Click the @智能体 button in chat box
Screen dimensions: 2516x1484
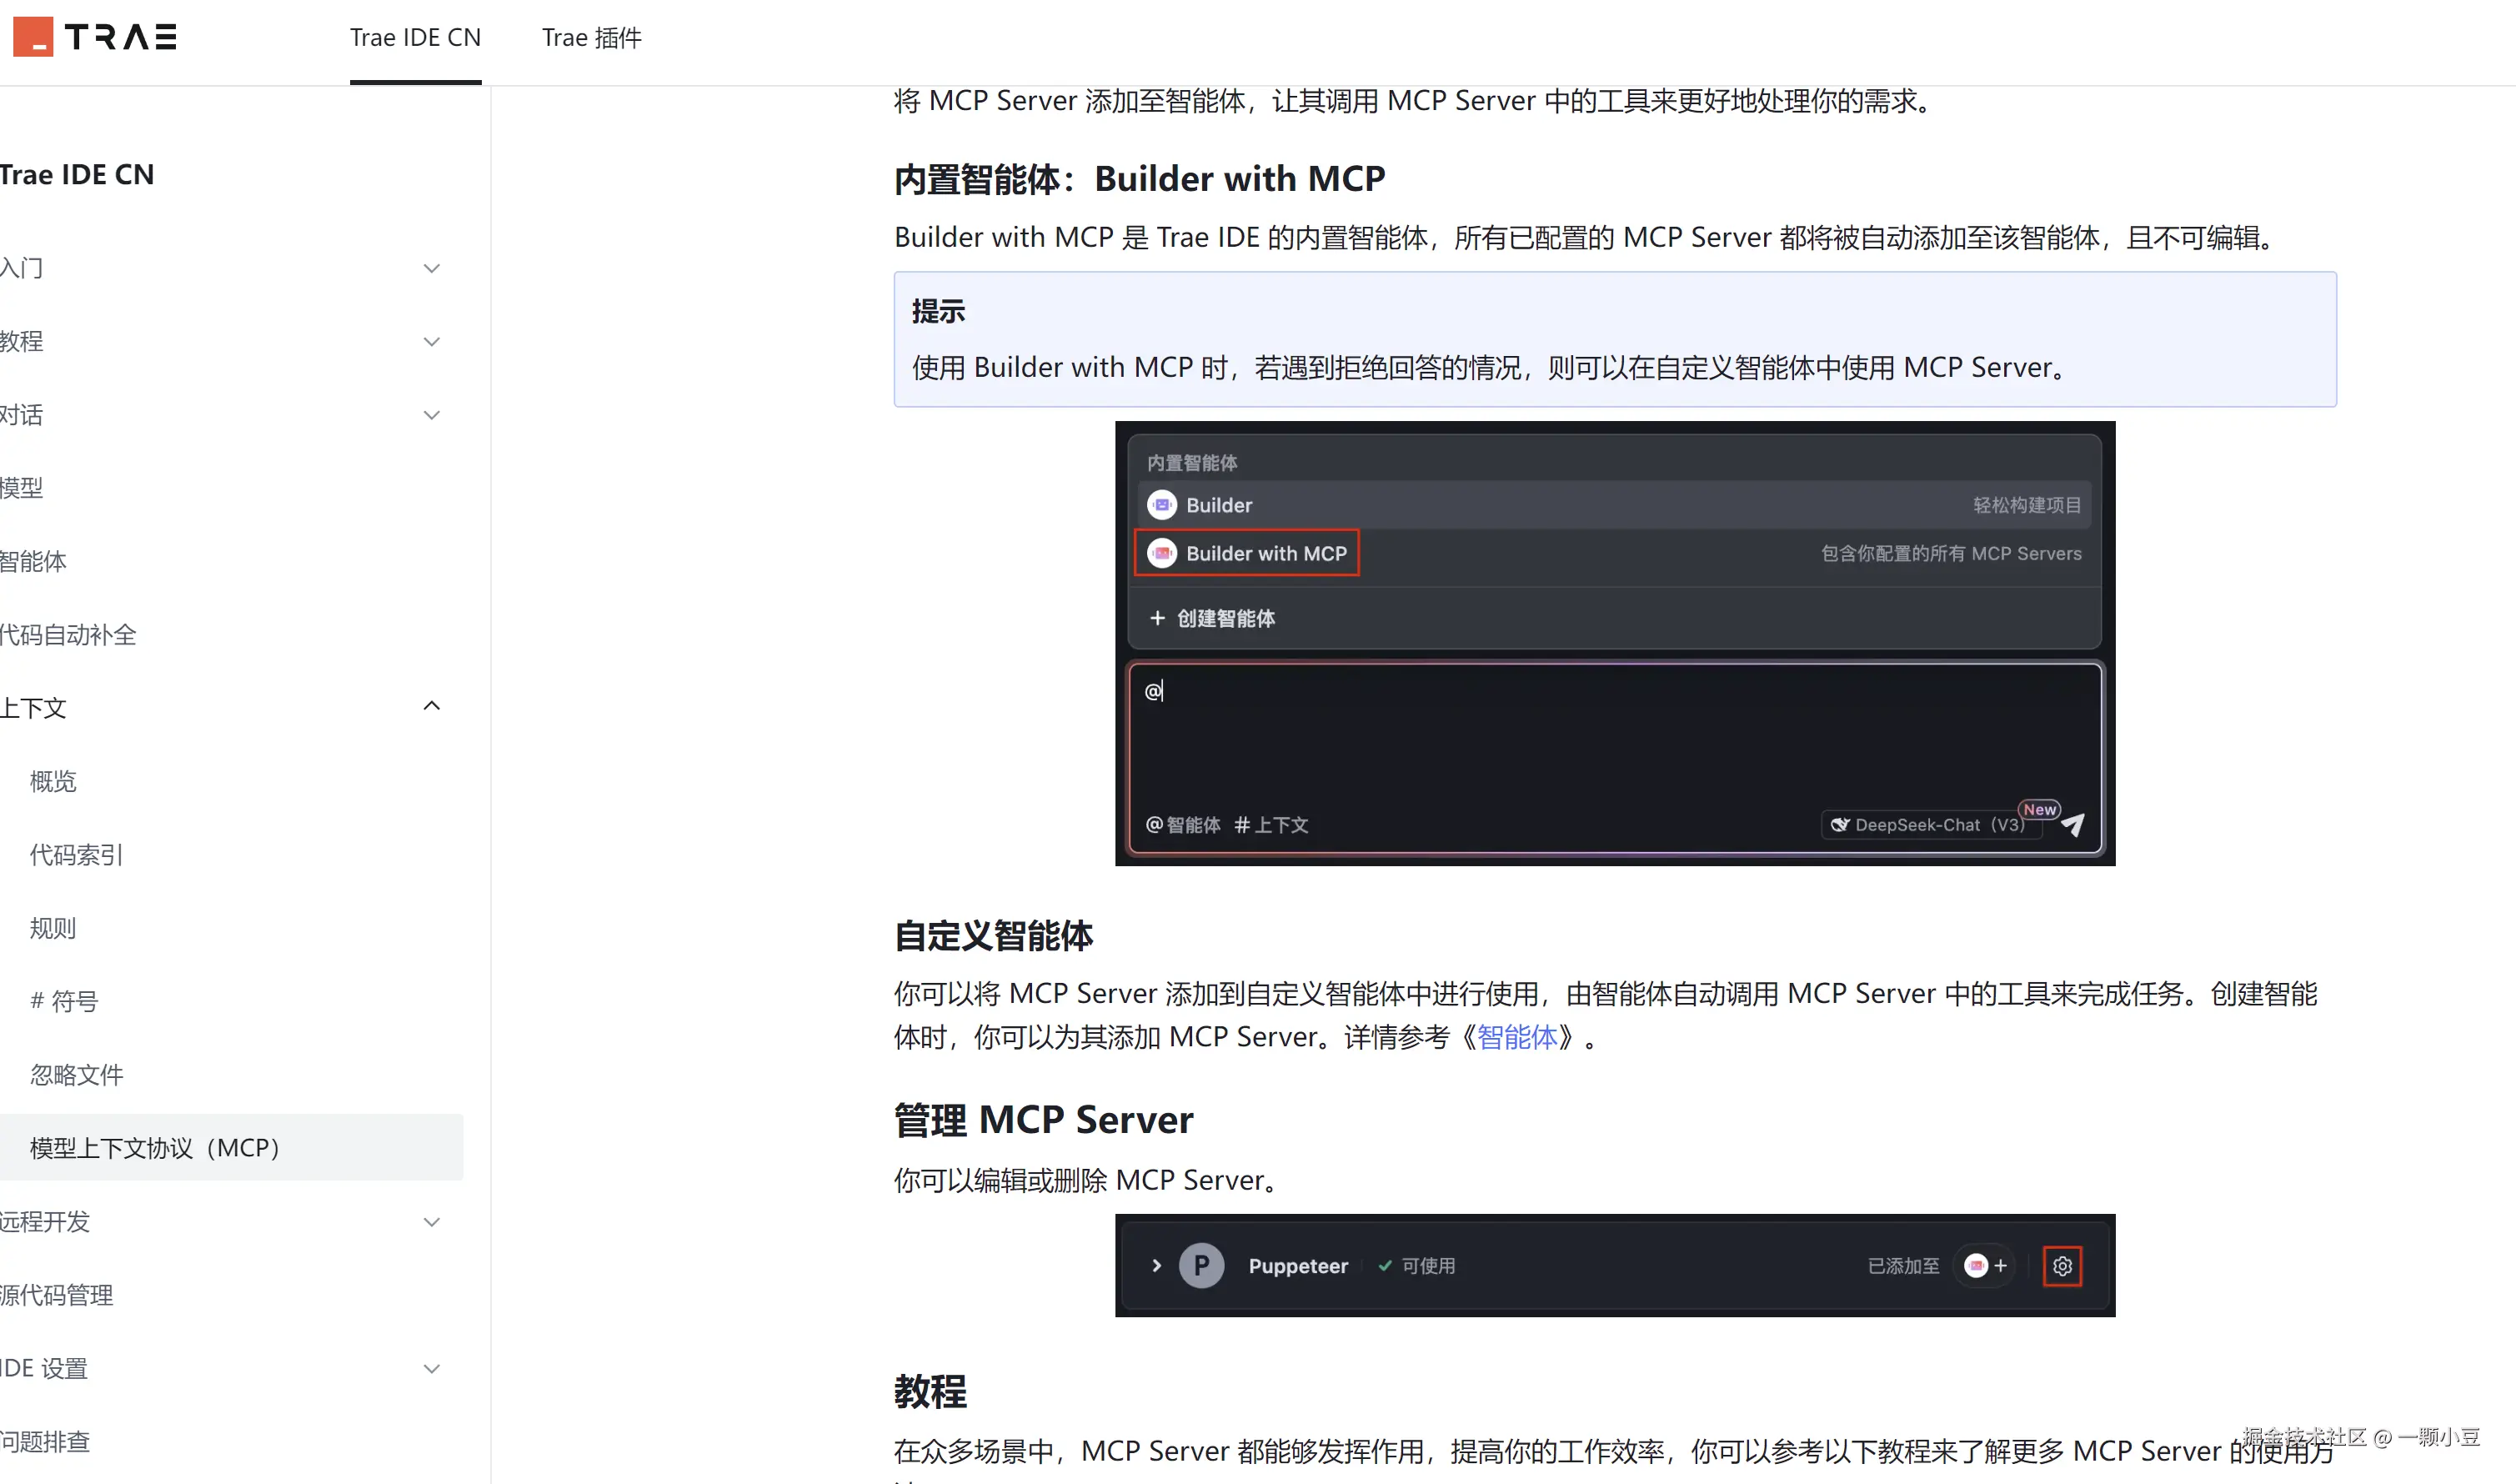1183,825
